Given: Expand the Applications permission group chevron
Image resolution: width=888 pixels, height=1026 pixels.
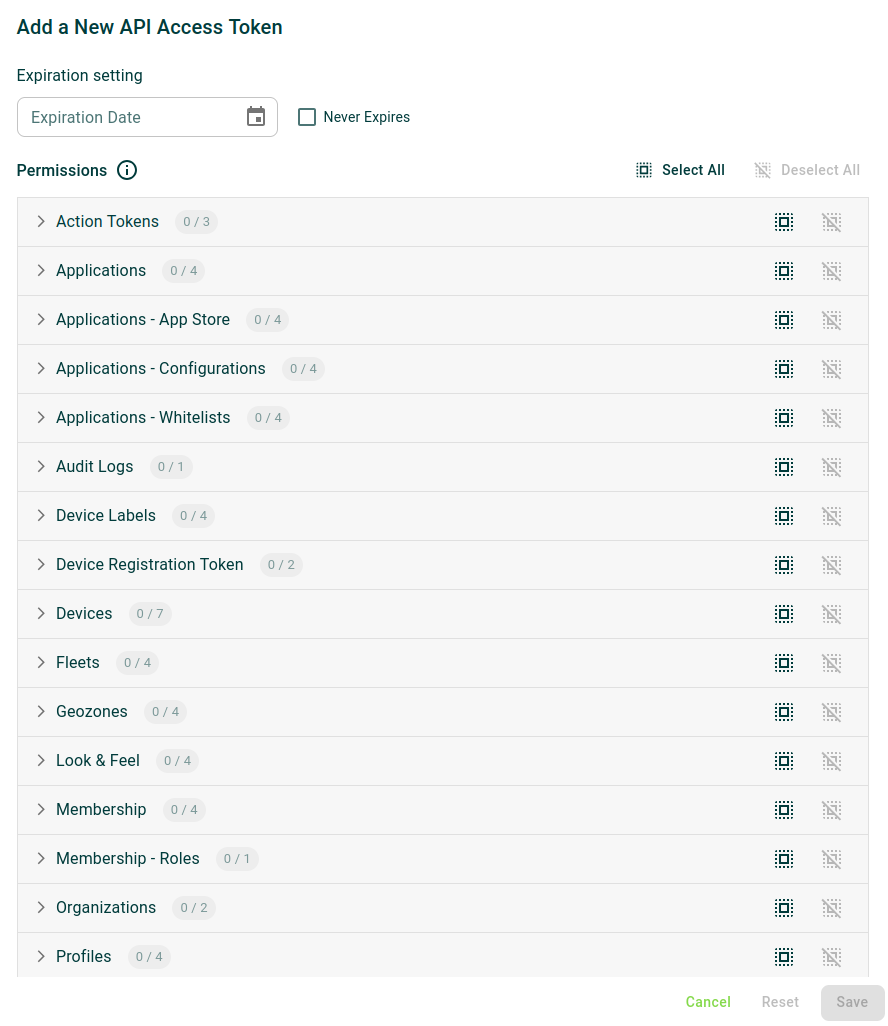Looking at the screenshot, I should click(41, 270).
